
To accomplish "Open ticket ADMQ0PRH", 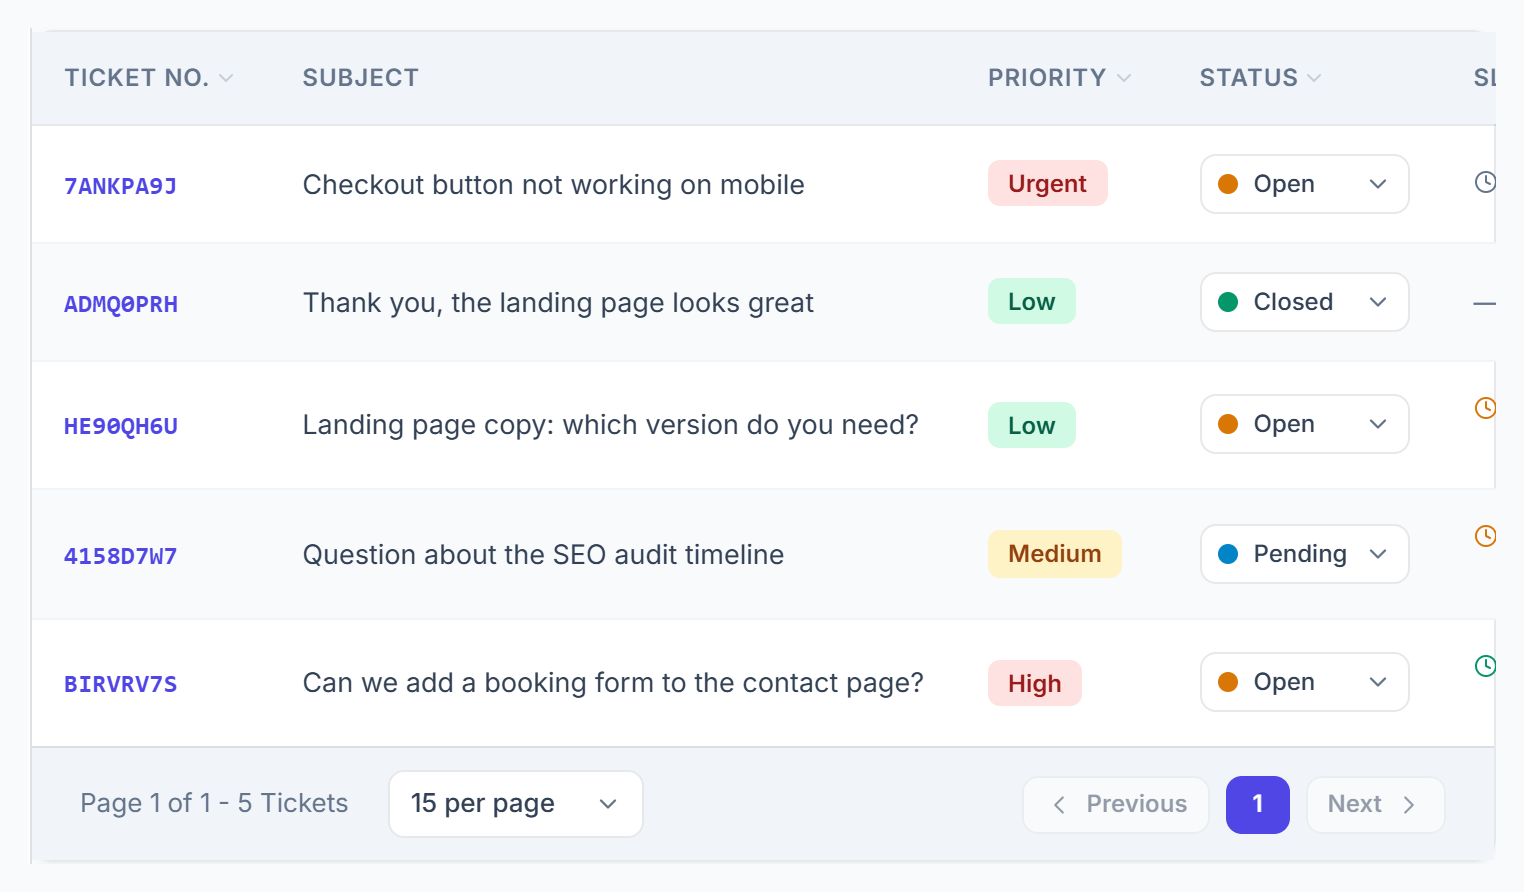I will click(x=121, y=304).
